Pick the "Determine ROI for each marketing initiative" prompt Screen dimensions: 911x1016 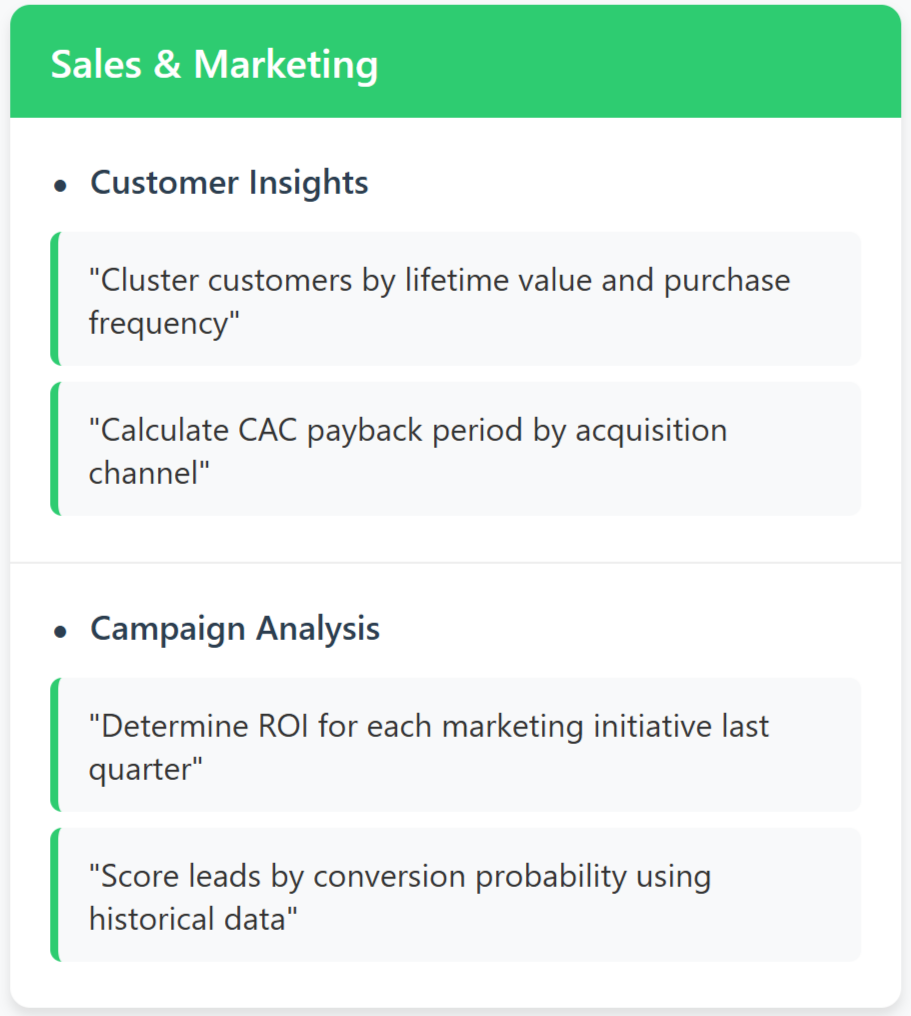pos(456,745)
